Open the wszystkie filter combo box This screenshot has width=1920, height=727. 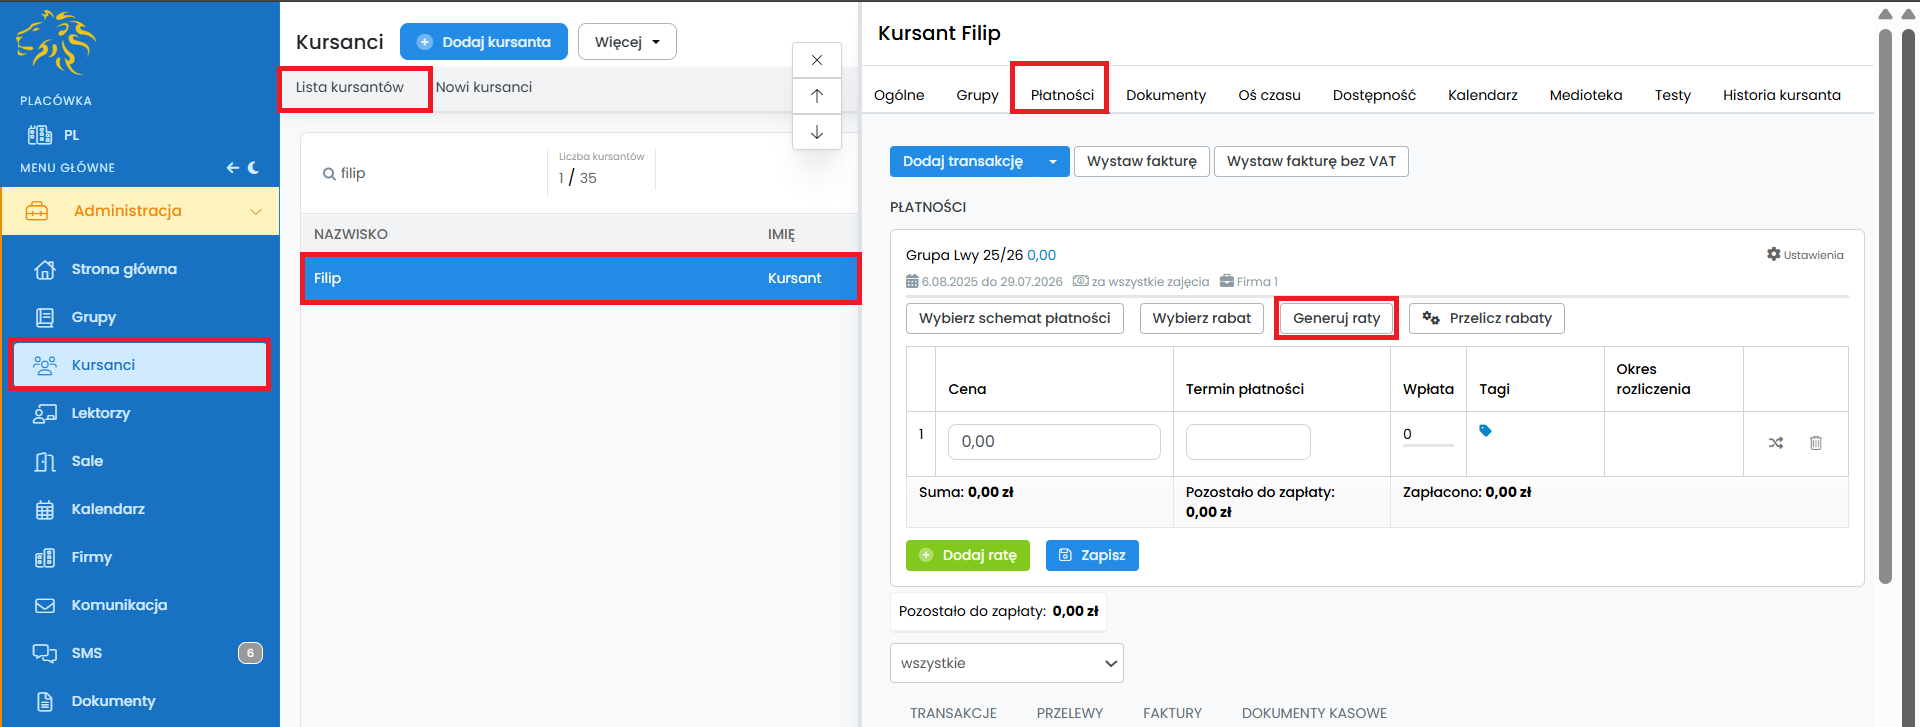1006,663
